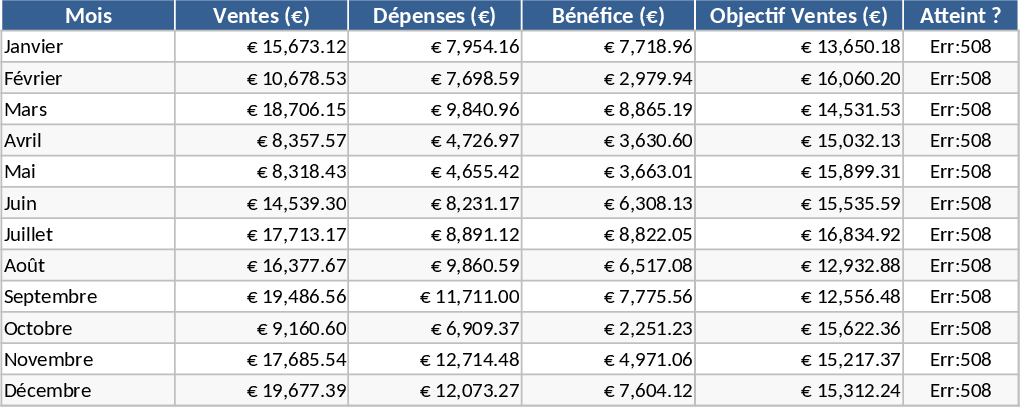Click the Janvier month cell

pos(88,47)
